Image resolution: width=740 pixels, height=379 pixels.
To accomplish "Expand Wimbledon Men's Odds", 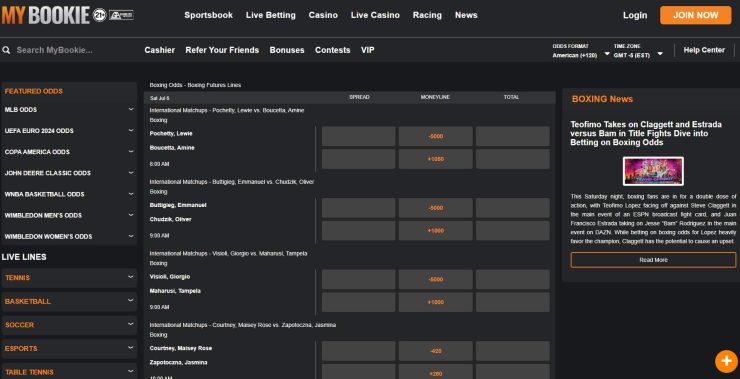I will (69, 215).
